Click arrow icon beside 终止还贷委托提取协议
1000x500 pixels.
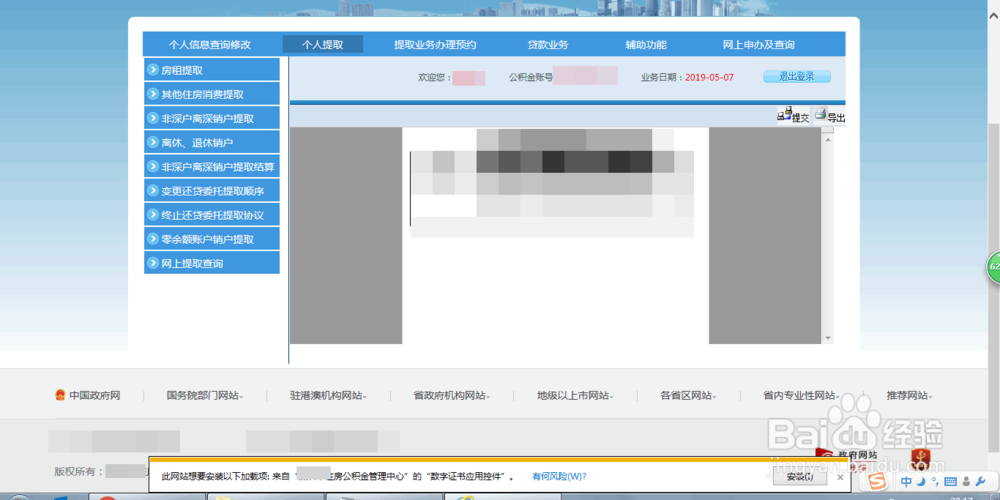(152, 214)
